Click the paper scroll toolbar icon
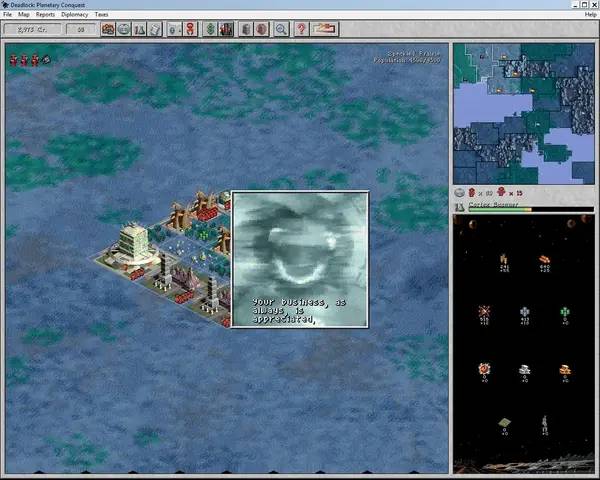Image resolution: width=600 pixels, height=480 pixels. coord(155,29)
